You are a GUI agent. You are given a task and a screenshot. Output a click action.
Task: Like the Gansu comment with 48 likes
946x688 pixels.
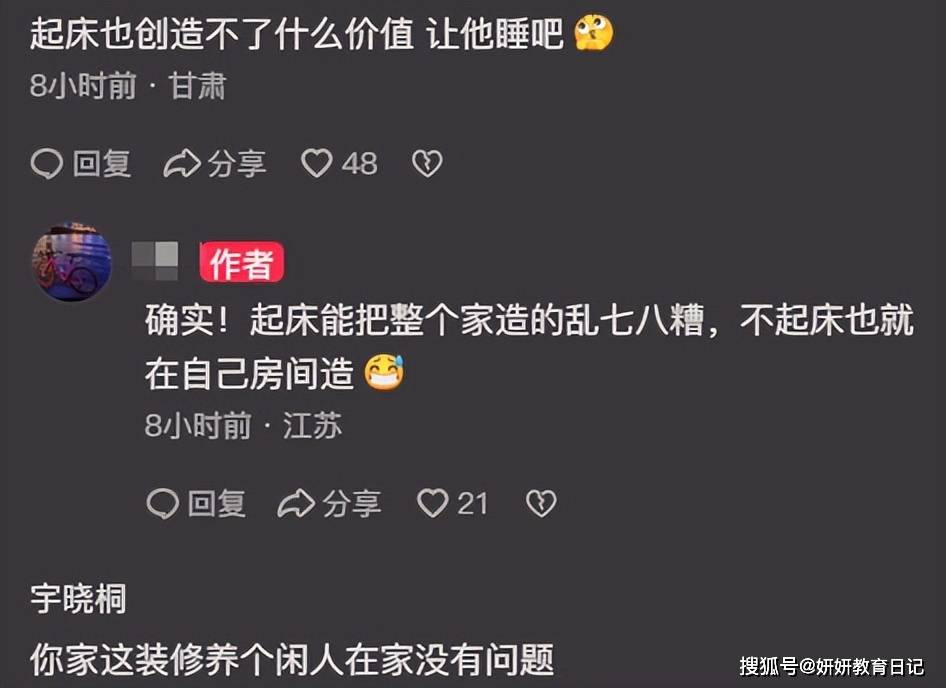pyautogui.click(x=317, y=163)
